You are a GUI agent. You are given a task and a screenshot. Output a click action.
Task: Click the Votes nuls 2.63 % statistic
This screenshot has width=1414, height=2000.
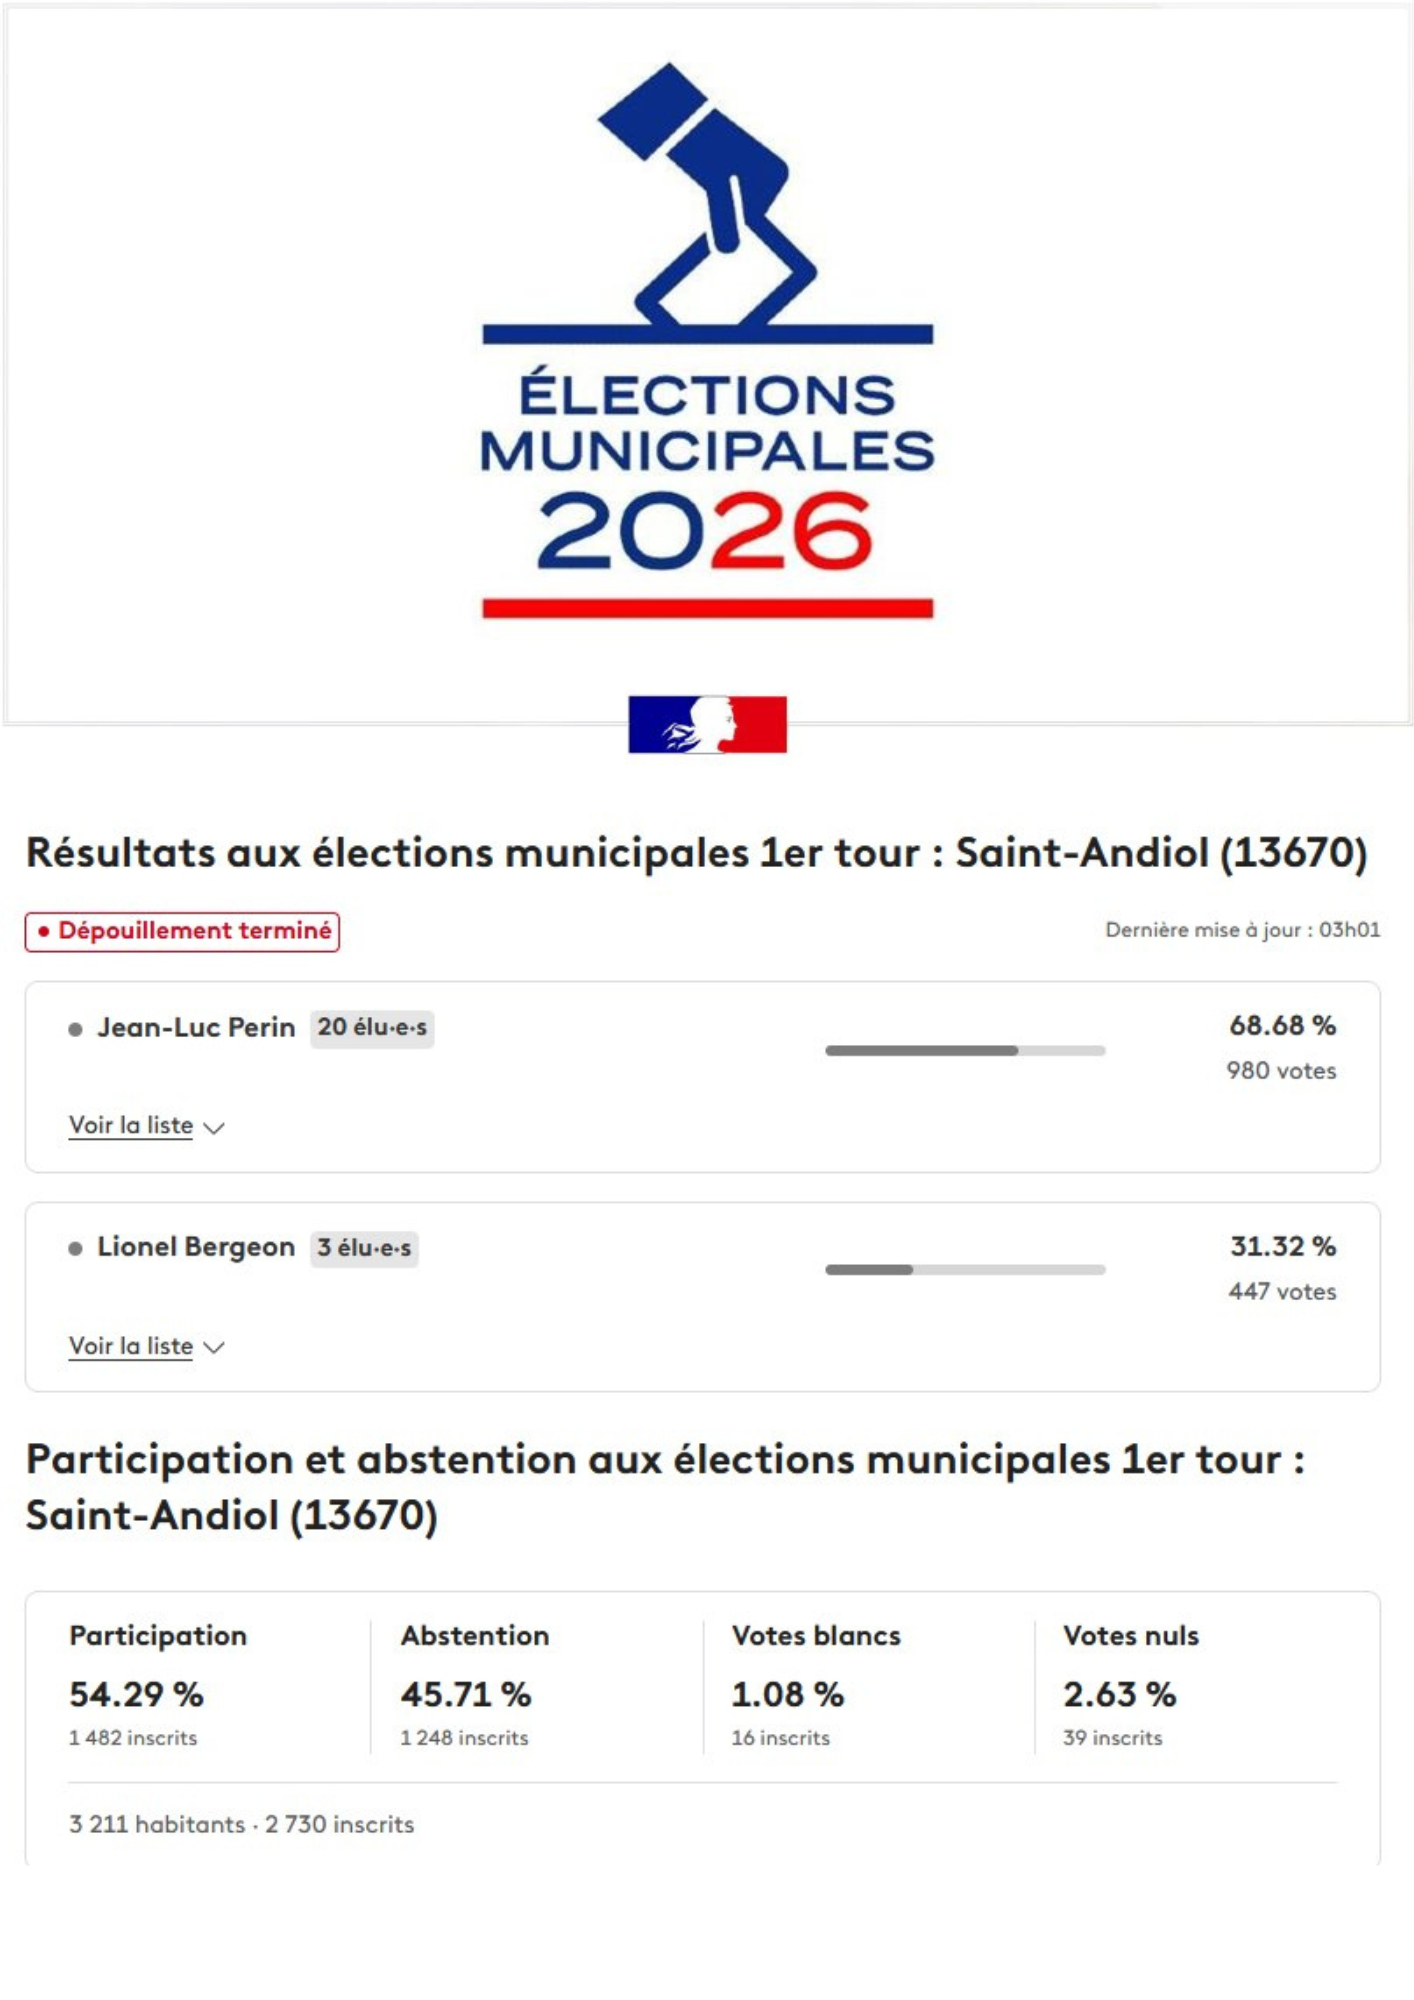pos(1119,1694)
